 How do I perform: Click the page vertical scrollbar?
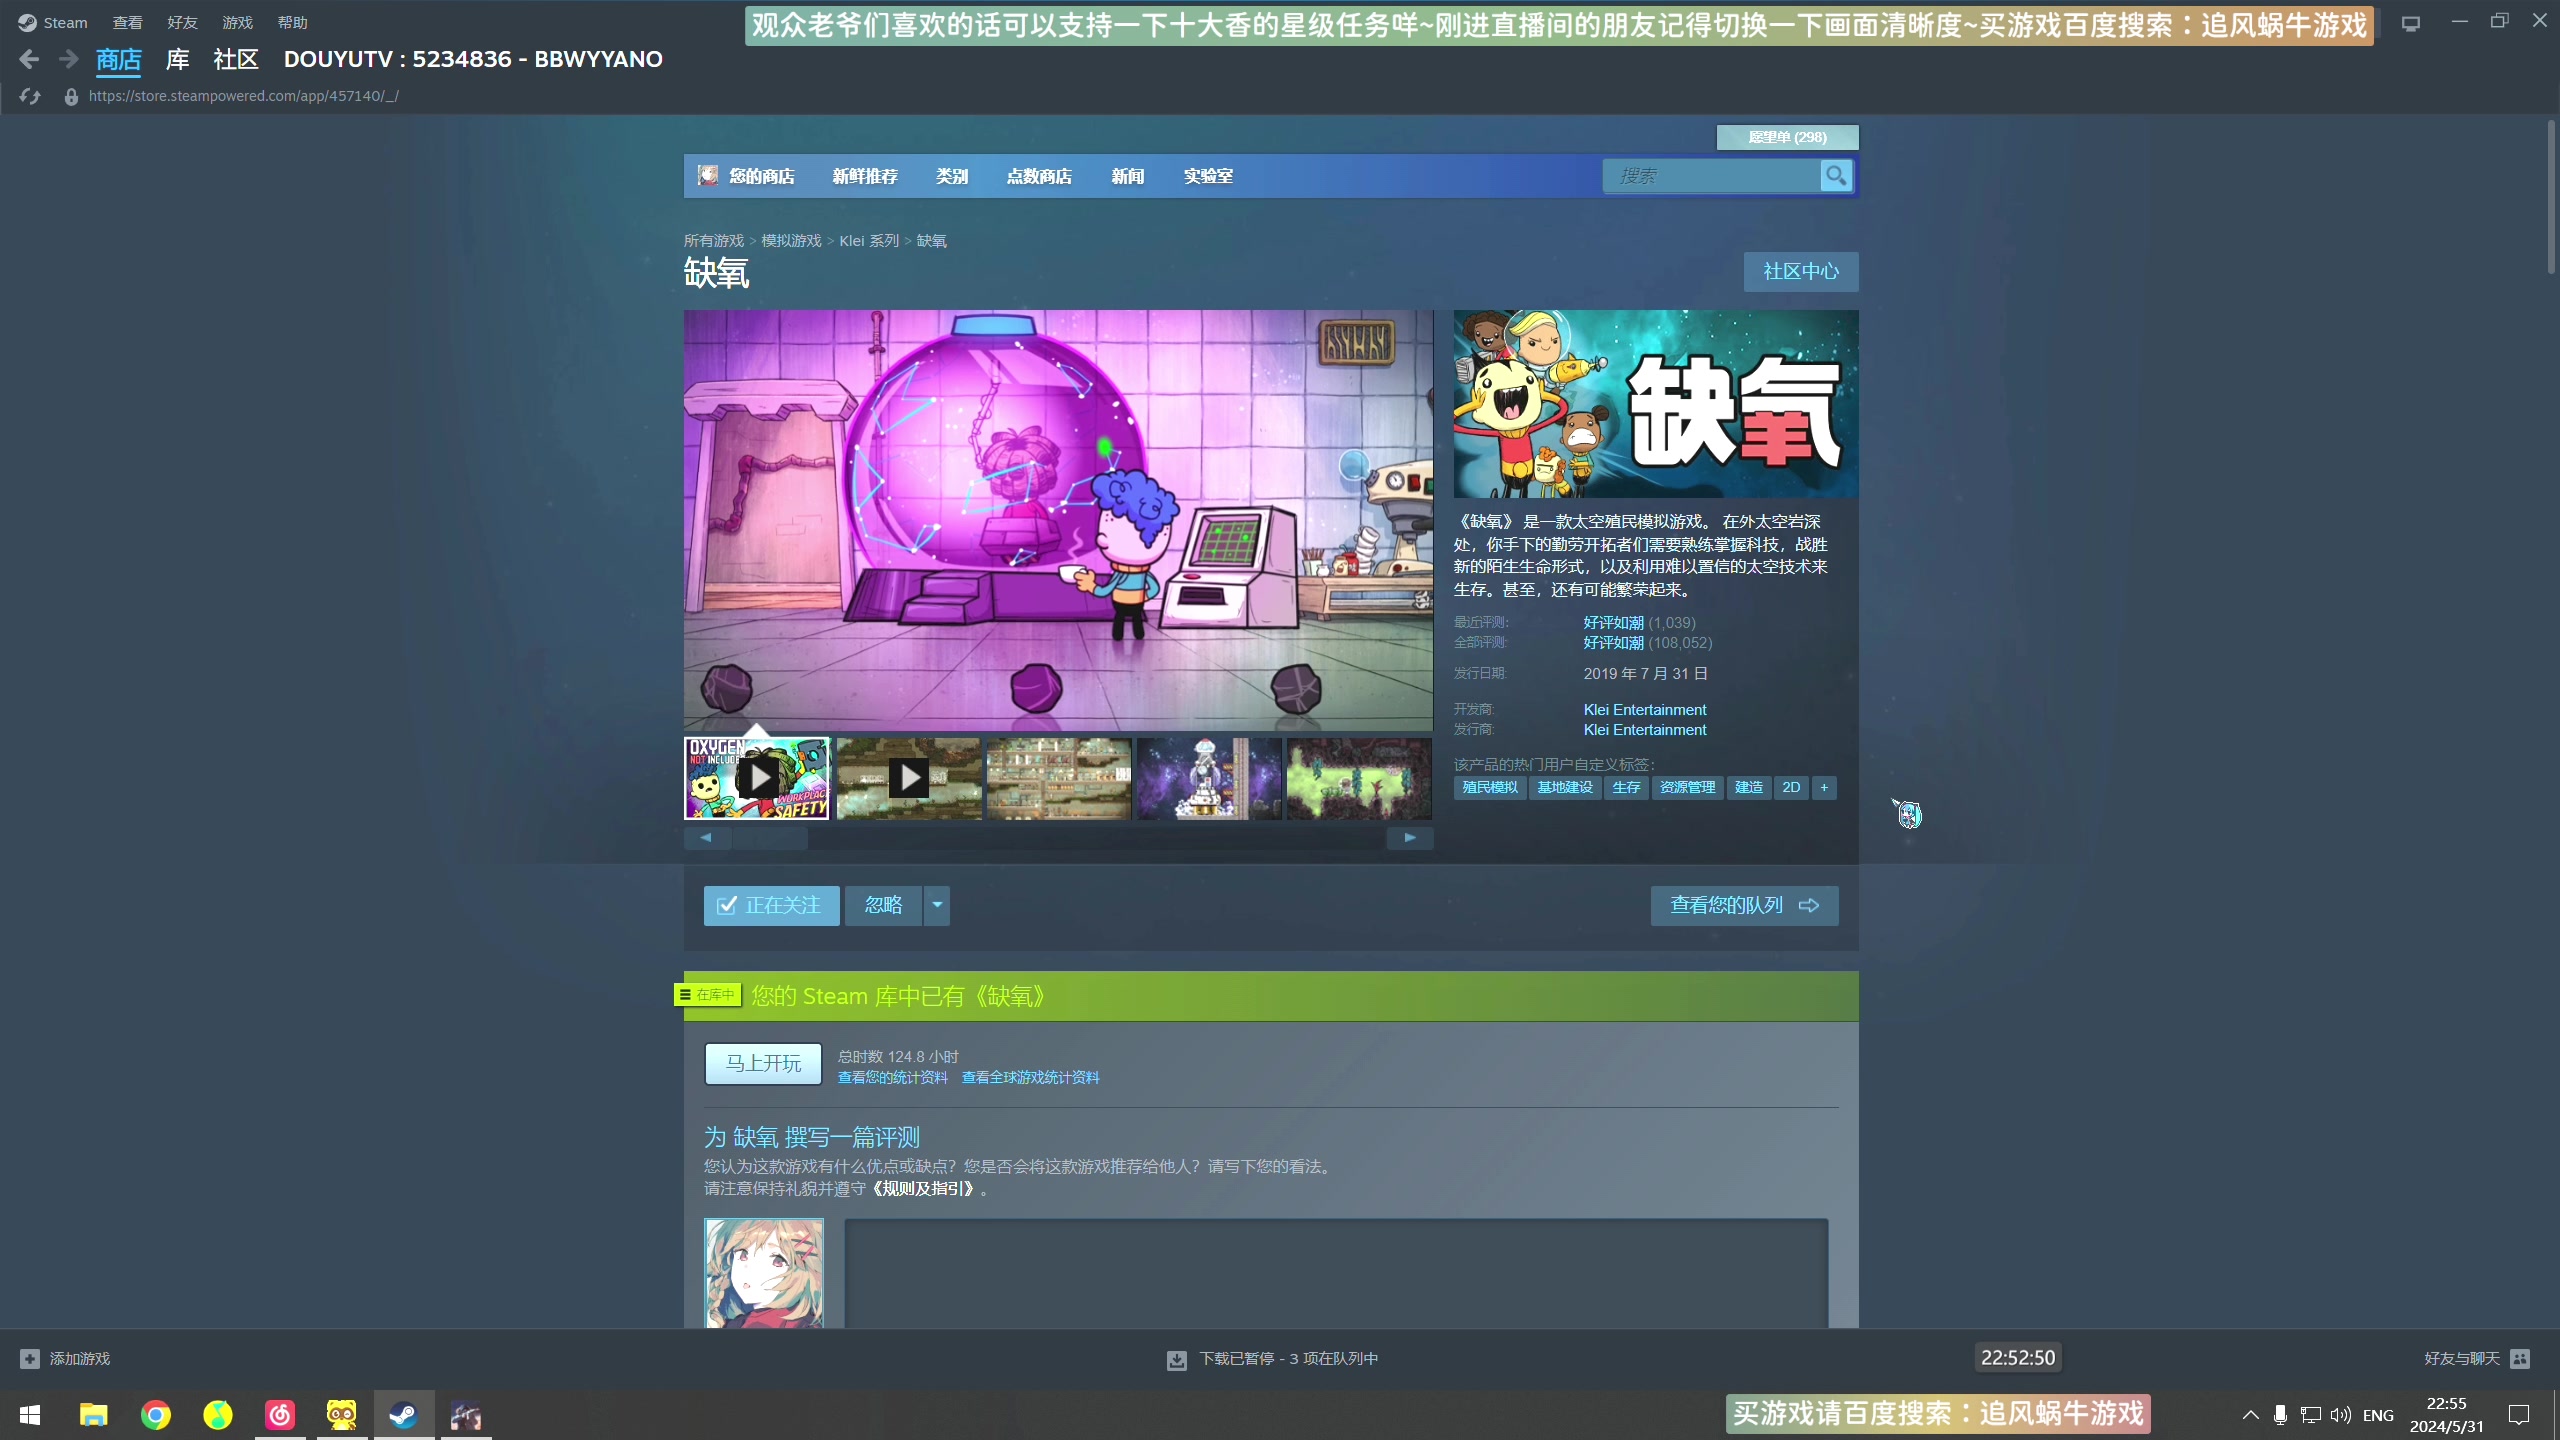2551,197
